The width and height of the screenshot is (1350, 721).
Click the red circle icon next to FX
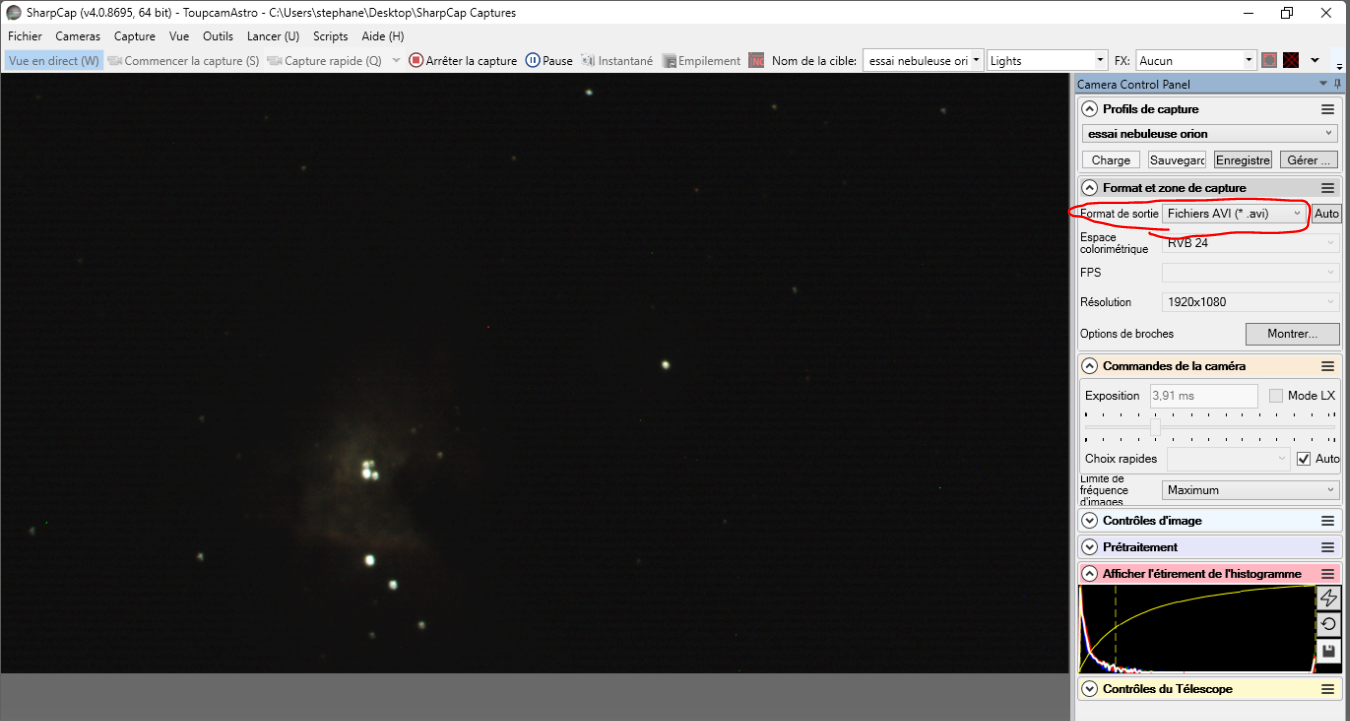pyautogui.click(x=1269, y=61)
